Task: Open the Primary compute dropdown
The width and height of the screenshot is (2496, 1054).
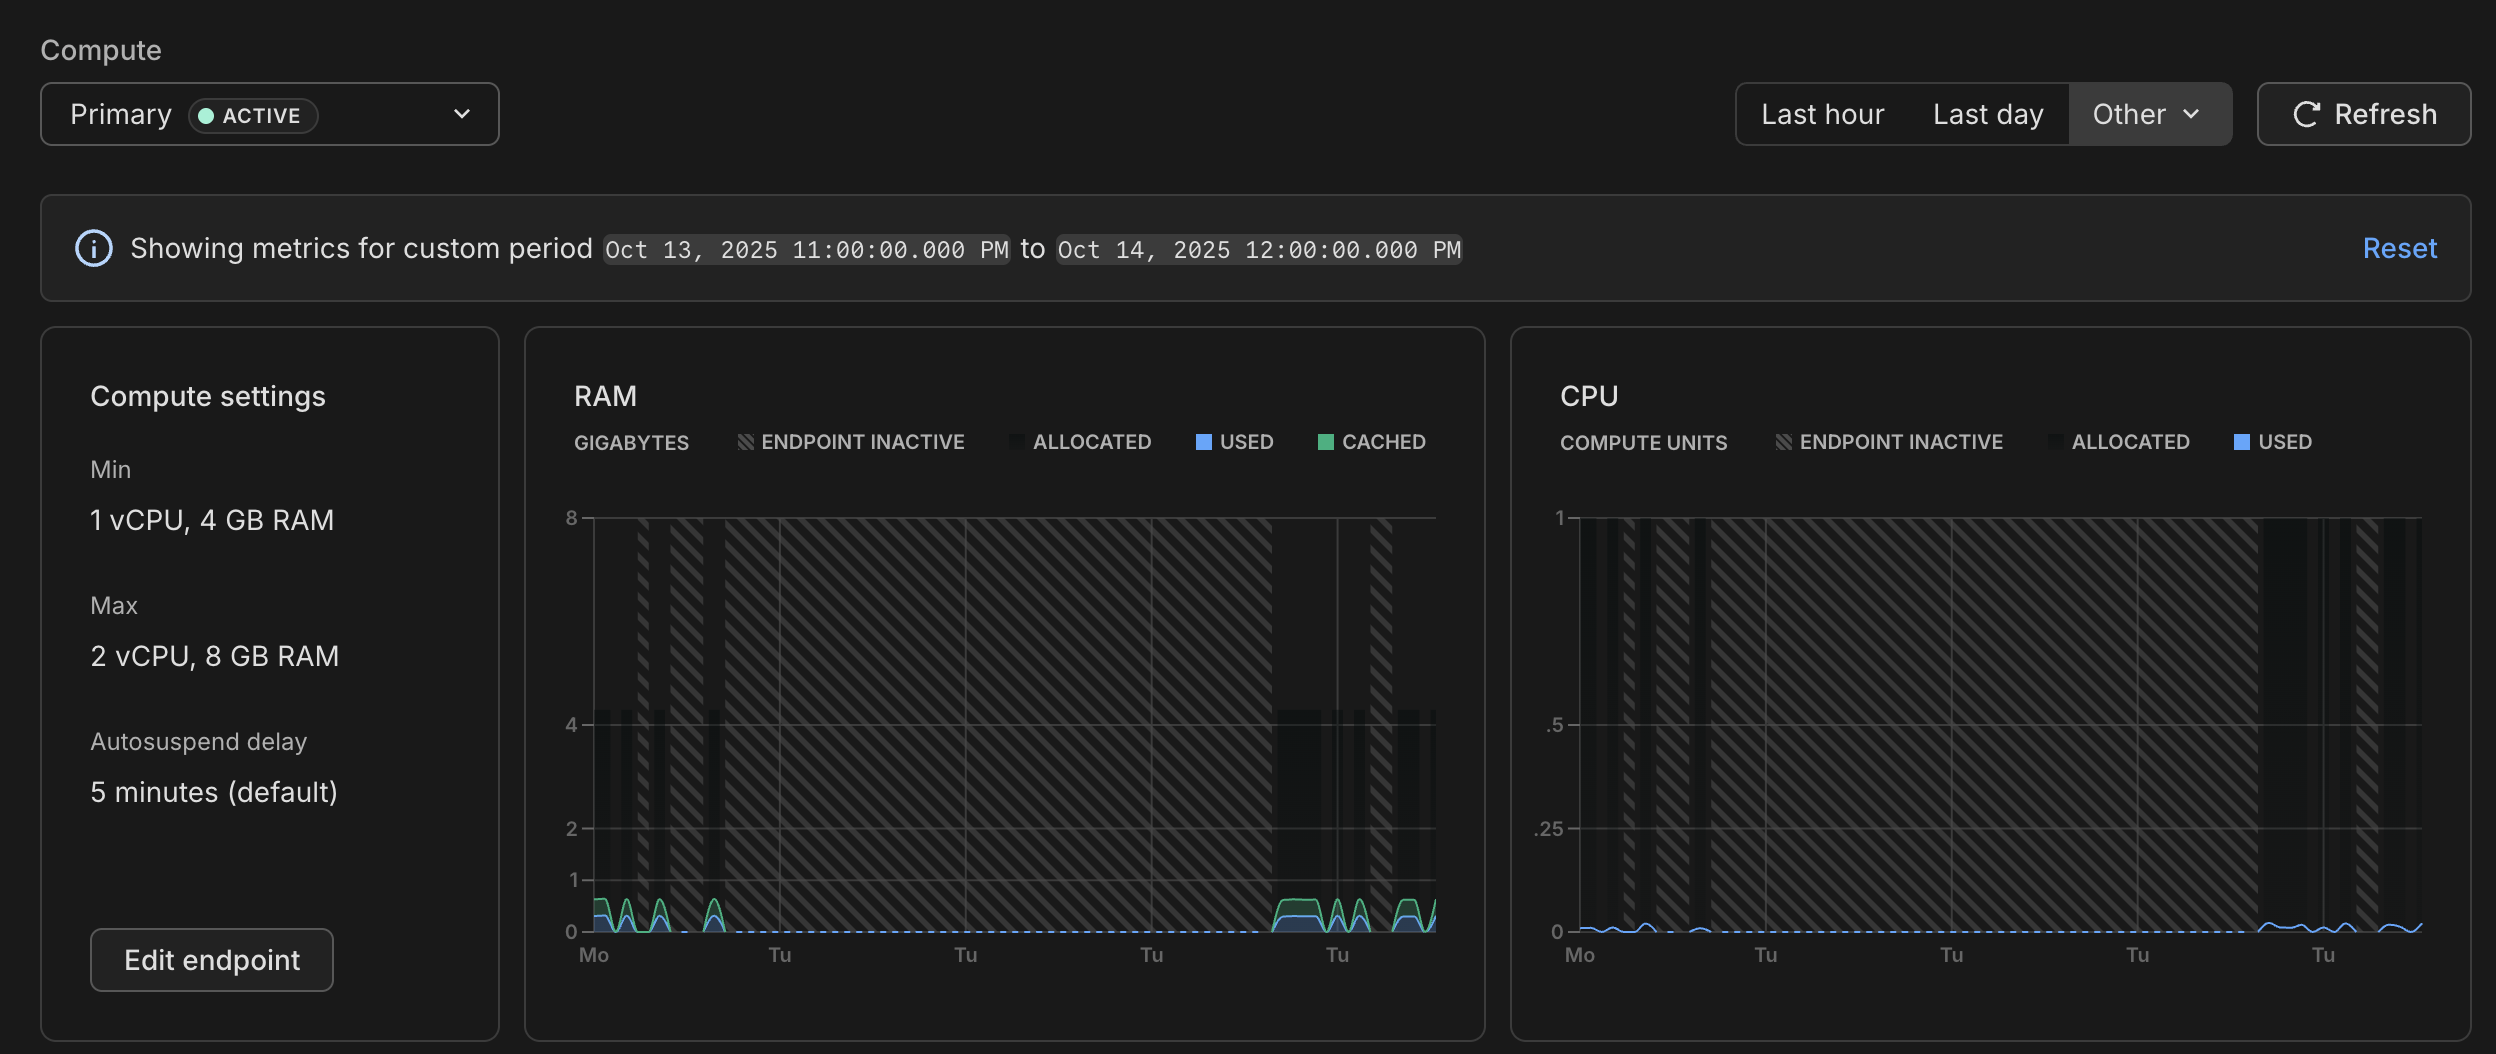Action: pyautogui.click(x=270, y=114)
